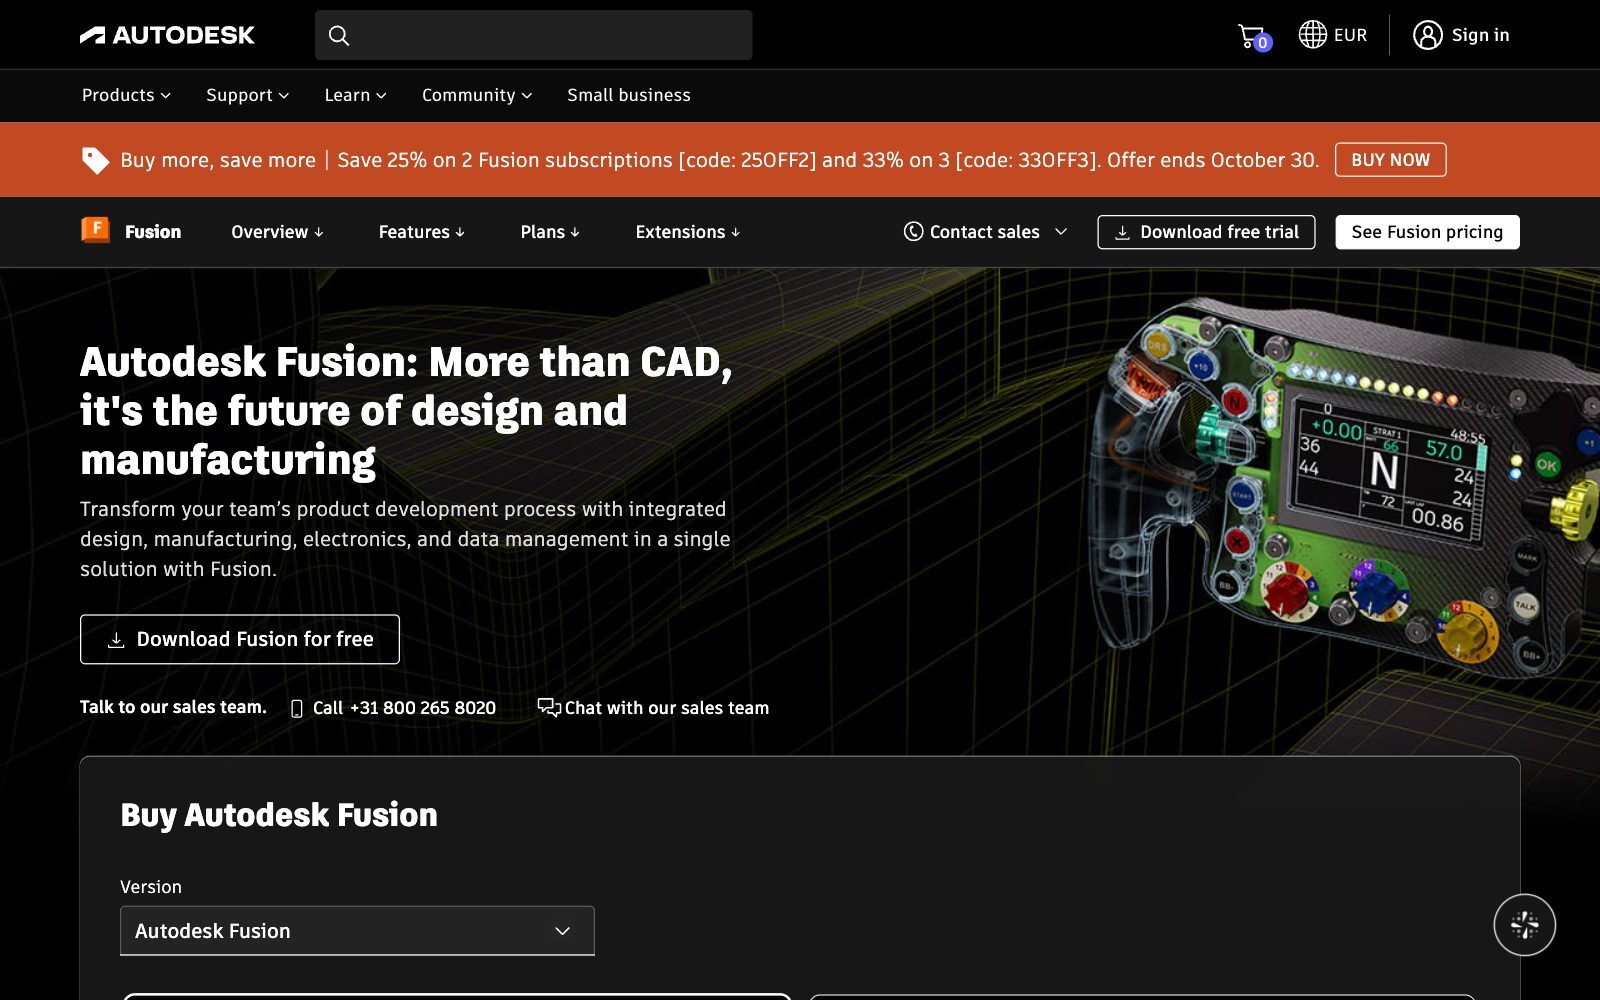
Task: Expand the Community menu
Action: (477, 95)
